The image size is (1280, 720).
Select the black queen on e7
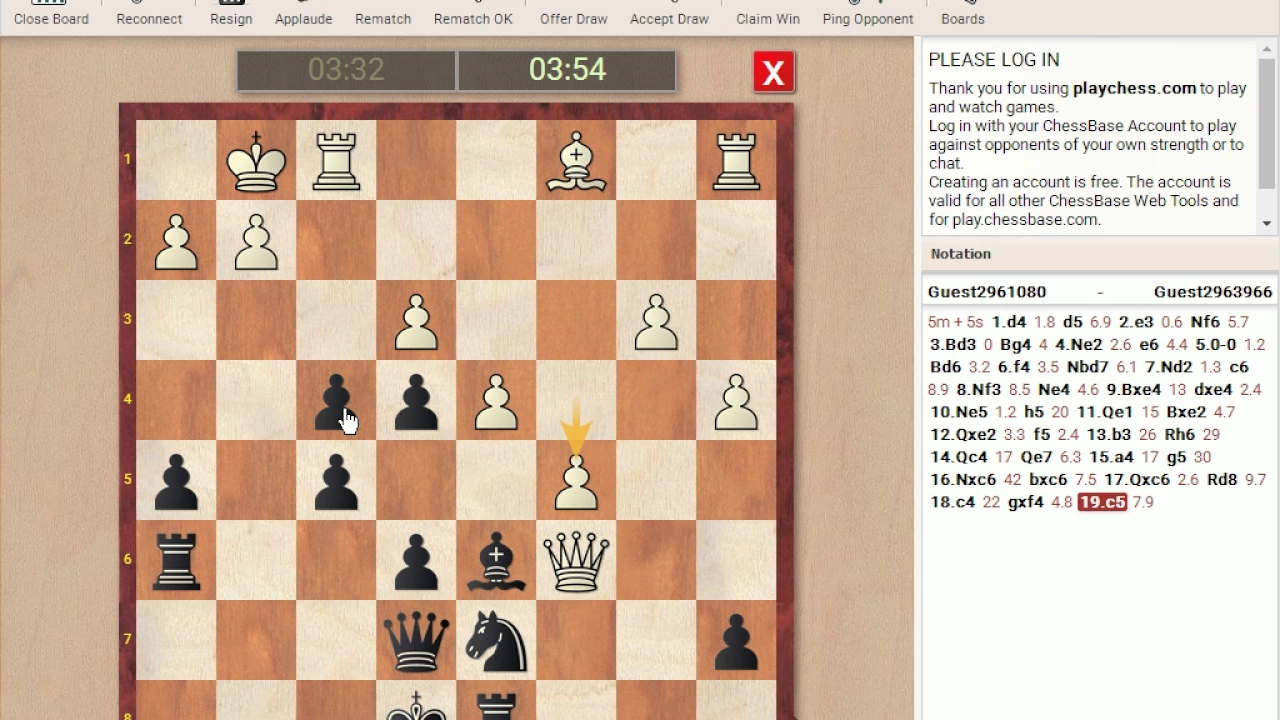pos(416,641)
